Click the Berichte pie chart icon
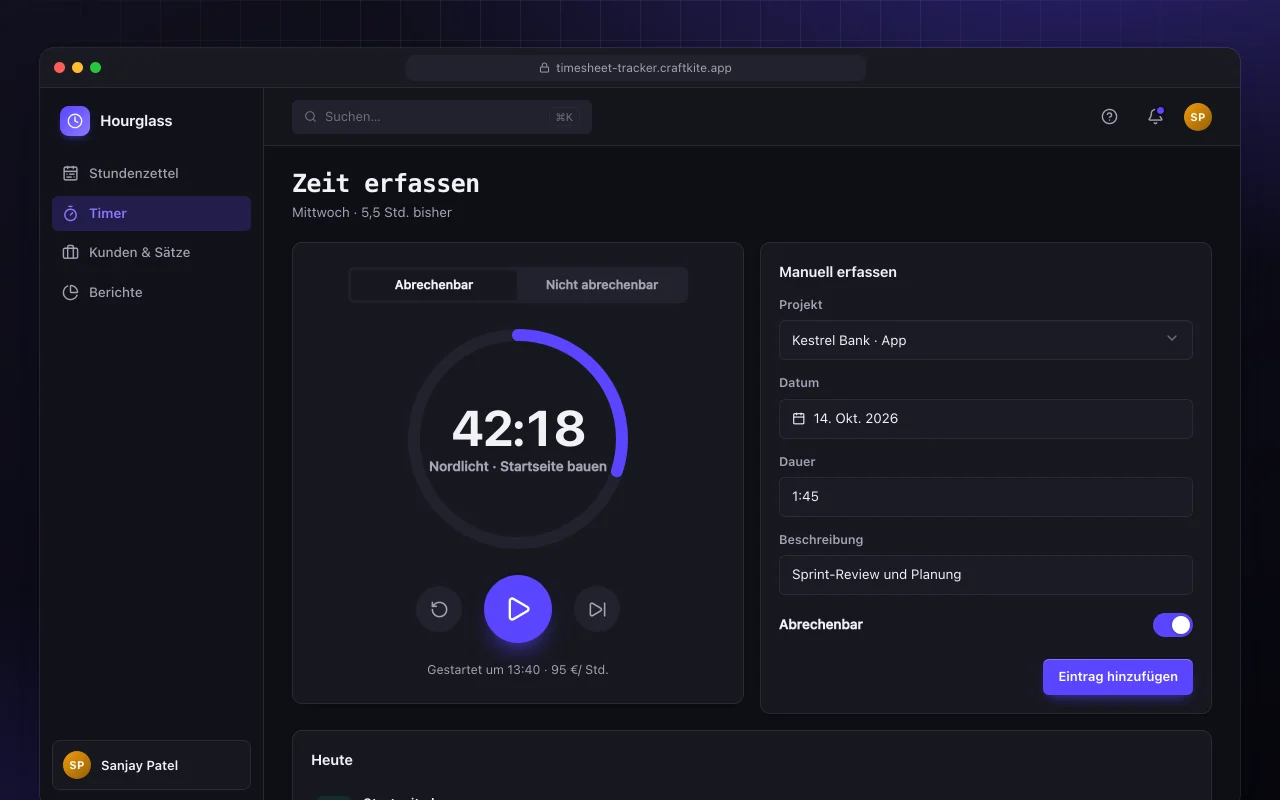Viewport: 1280px width, 800px height. point(70,292)
